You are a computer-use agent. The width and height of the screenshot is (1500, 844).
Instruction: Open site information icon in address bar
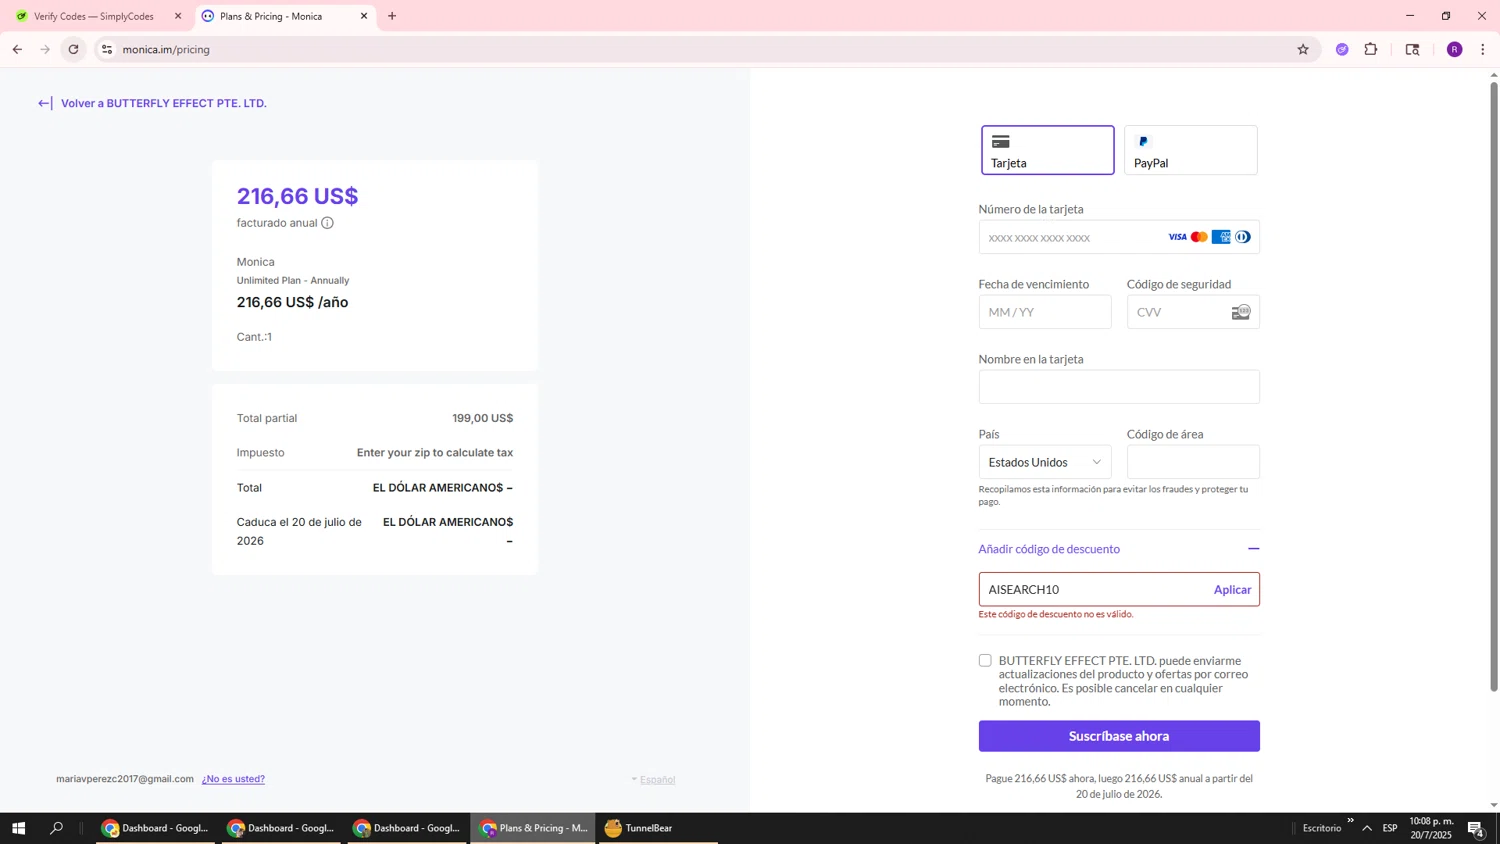[107, 49]
